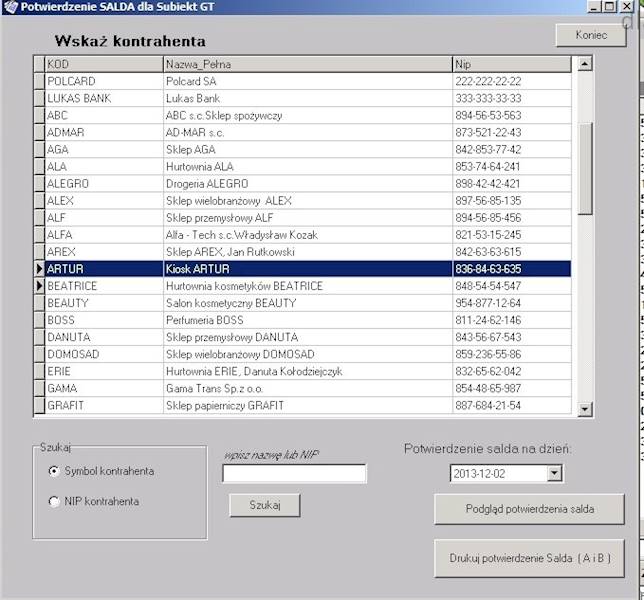The width and height of the screenshot is (644, 600).
Task: Click the Szukaj search button
Action: coord(264,505)
